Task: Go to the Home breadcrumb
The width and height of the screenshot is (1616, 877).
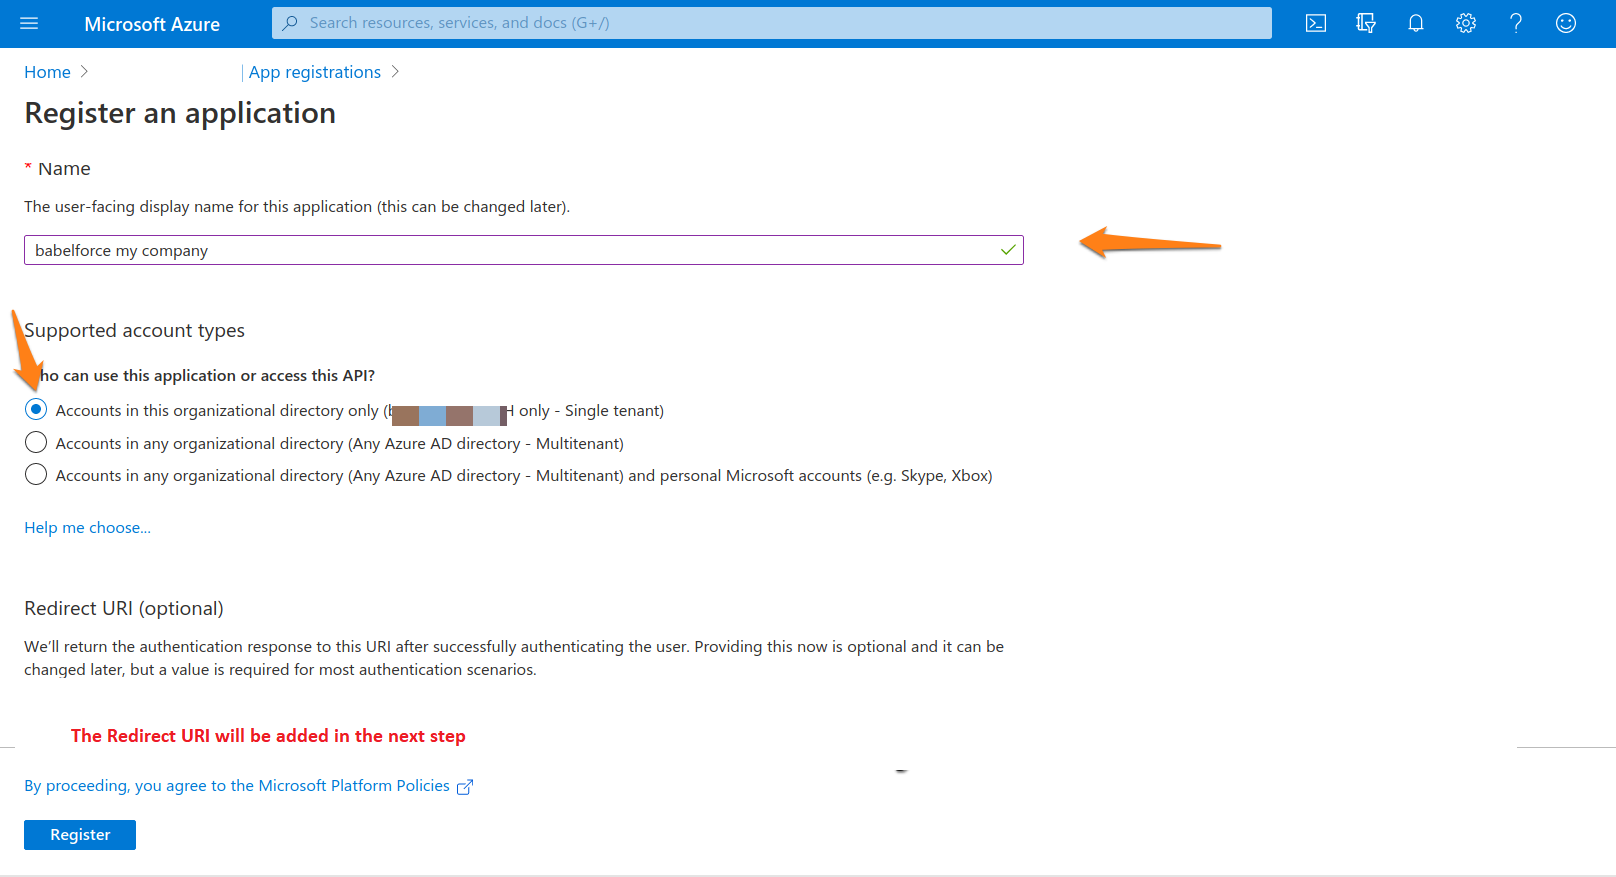Action: (x=47, y=72)
